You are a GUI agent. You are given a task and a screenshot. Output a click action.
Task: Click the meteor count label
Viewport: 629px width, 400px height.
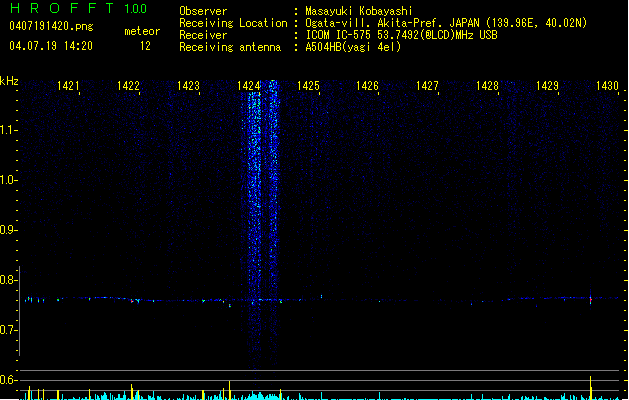142,31
